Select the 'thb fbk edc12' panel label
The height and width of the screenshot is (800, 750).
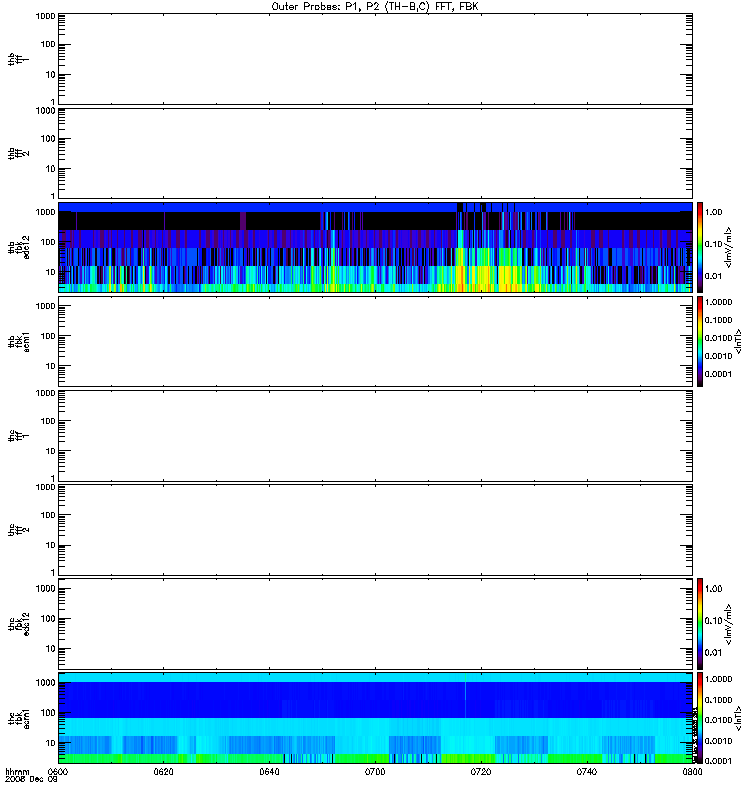(x=18, y=247)
